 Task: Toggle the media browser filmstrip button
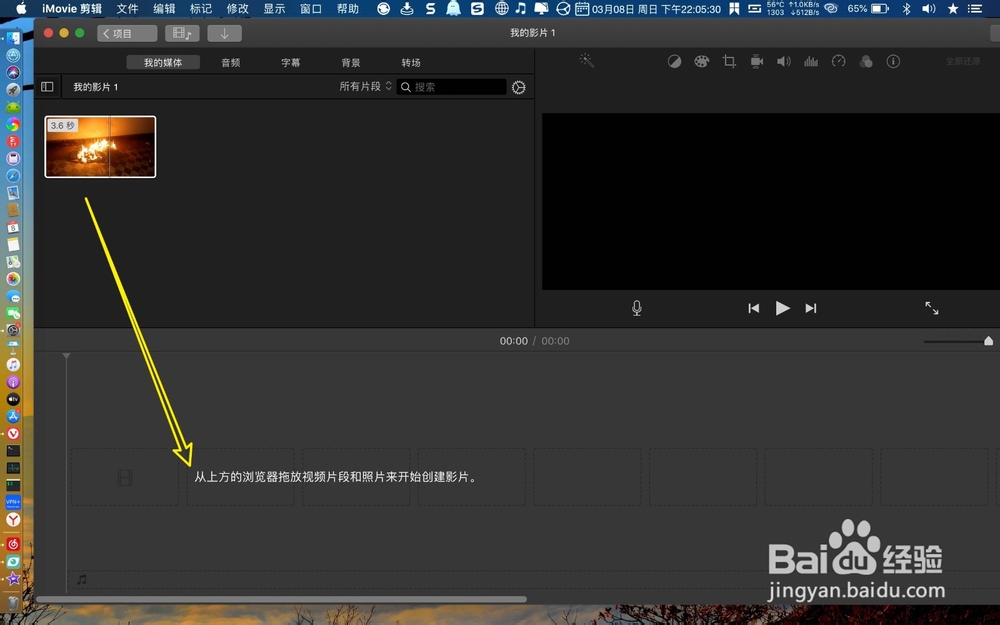182,33
